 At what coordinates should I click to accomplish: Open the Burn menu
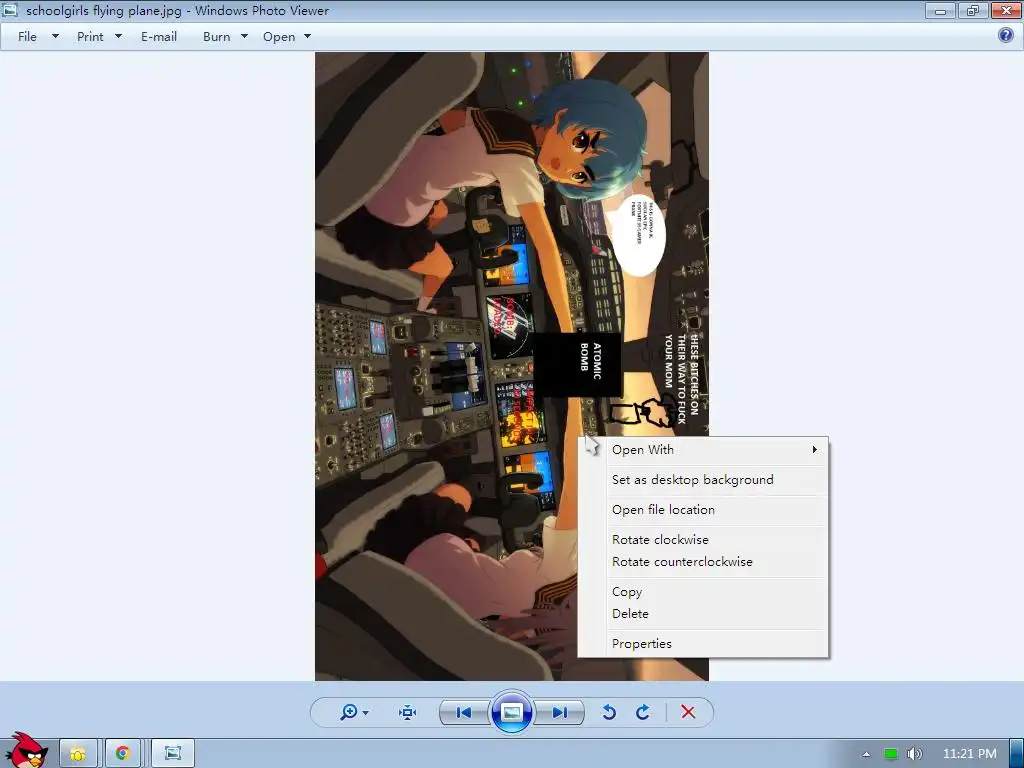click(216, 37)
